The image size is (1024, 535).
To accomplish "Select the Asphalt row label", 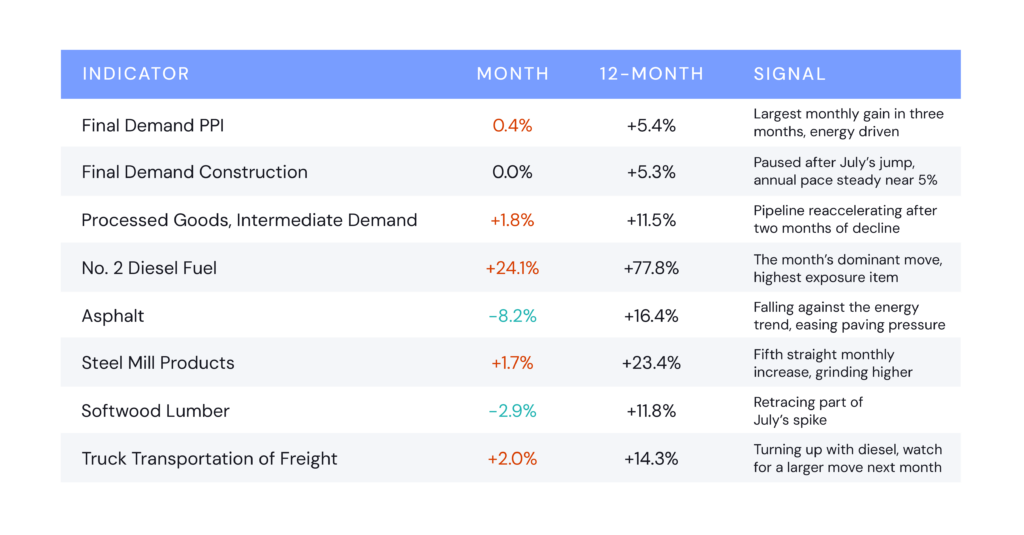I will (113, 316).
